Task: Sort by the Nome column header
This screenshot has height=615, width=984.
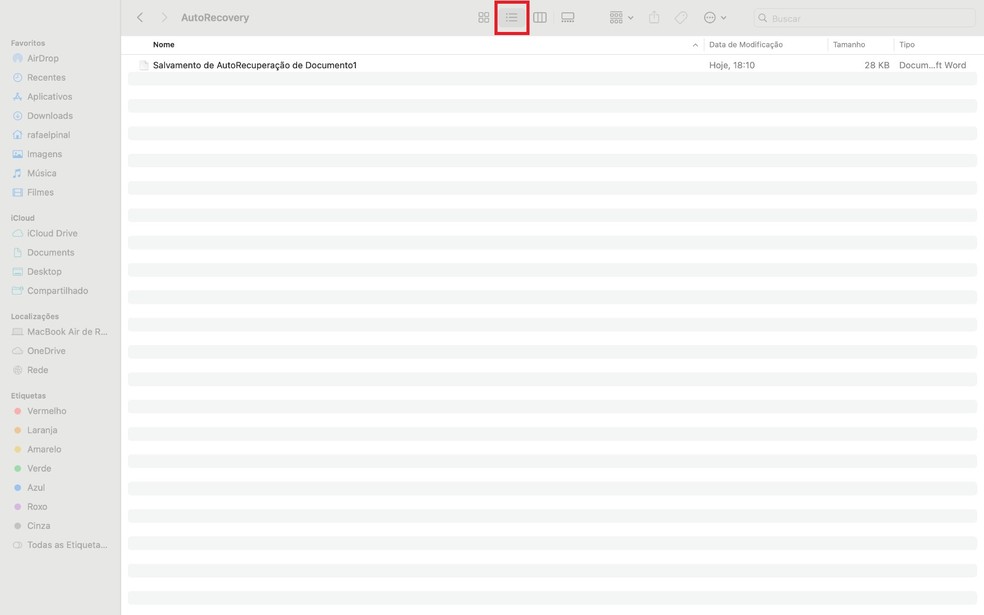Action: tap(164, 45)
